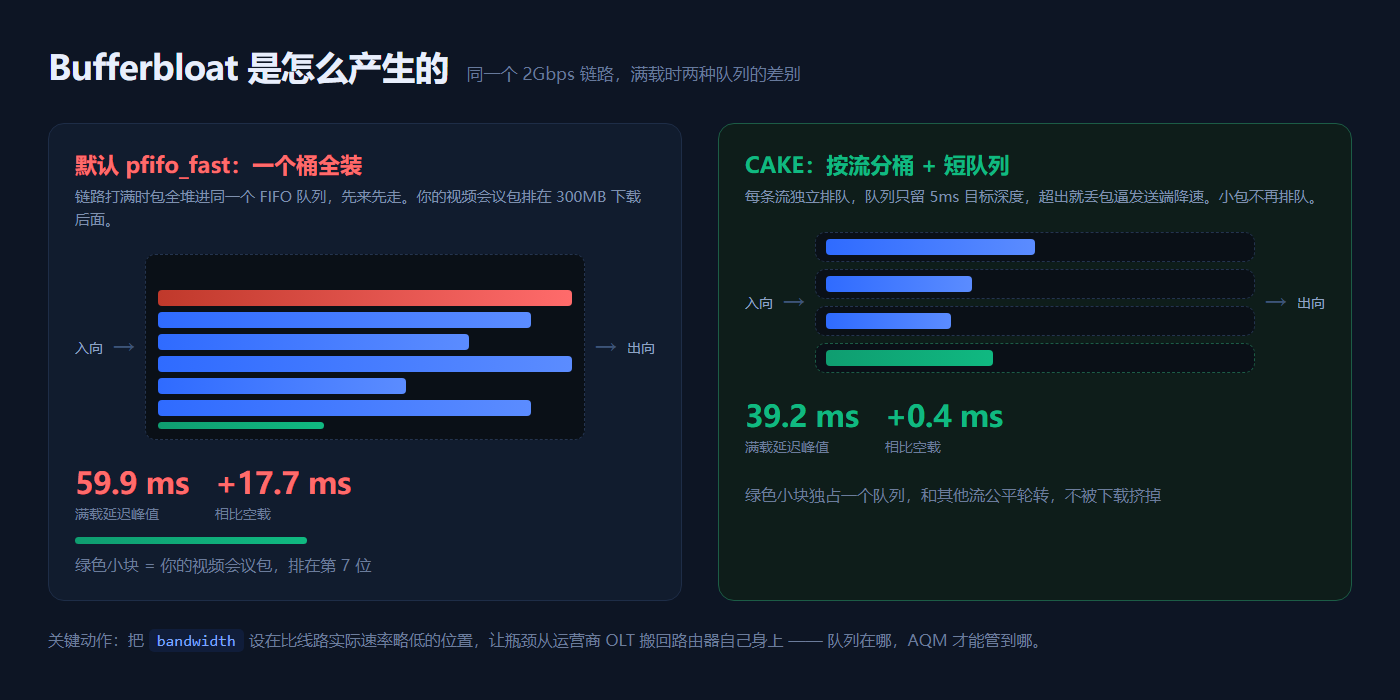Click the "59.9 ms" latency value
The width and height of the screenshot is (1400, 700).
pos(133,484)
